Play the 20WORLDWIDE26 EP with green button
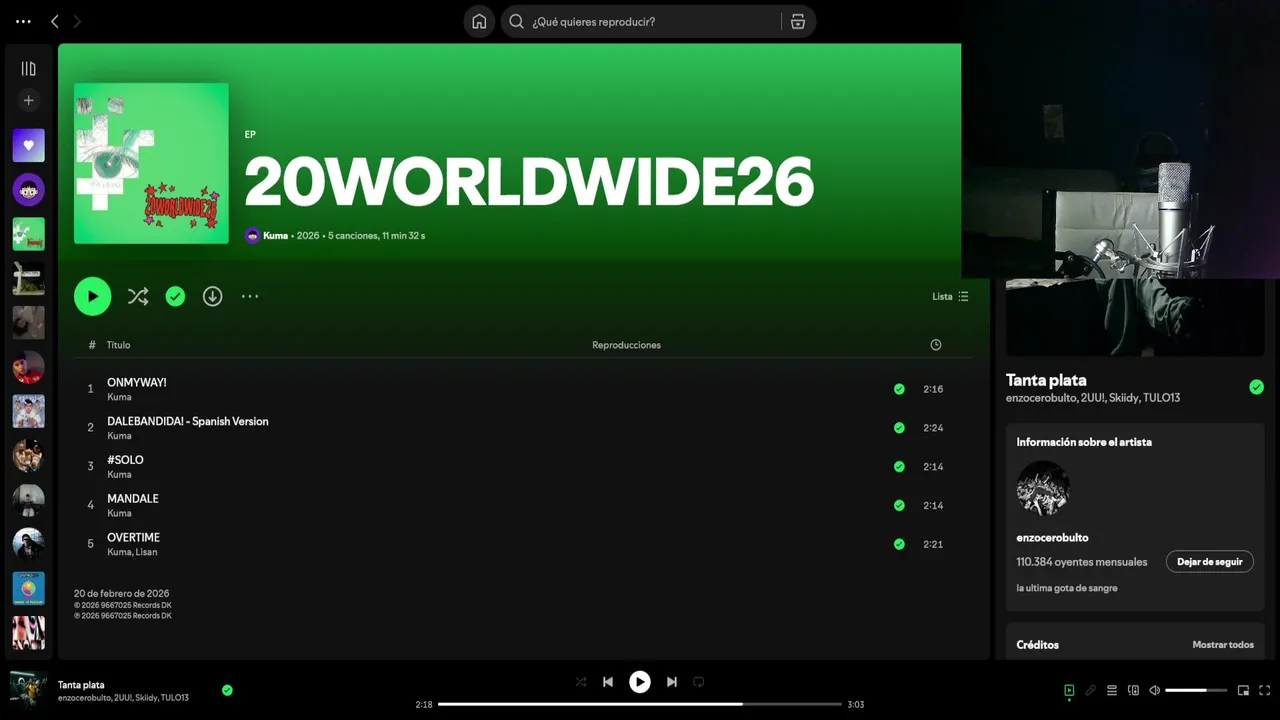Image resolution: width=1280 pixels, height=720 pixels. [92, 296]
